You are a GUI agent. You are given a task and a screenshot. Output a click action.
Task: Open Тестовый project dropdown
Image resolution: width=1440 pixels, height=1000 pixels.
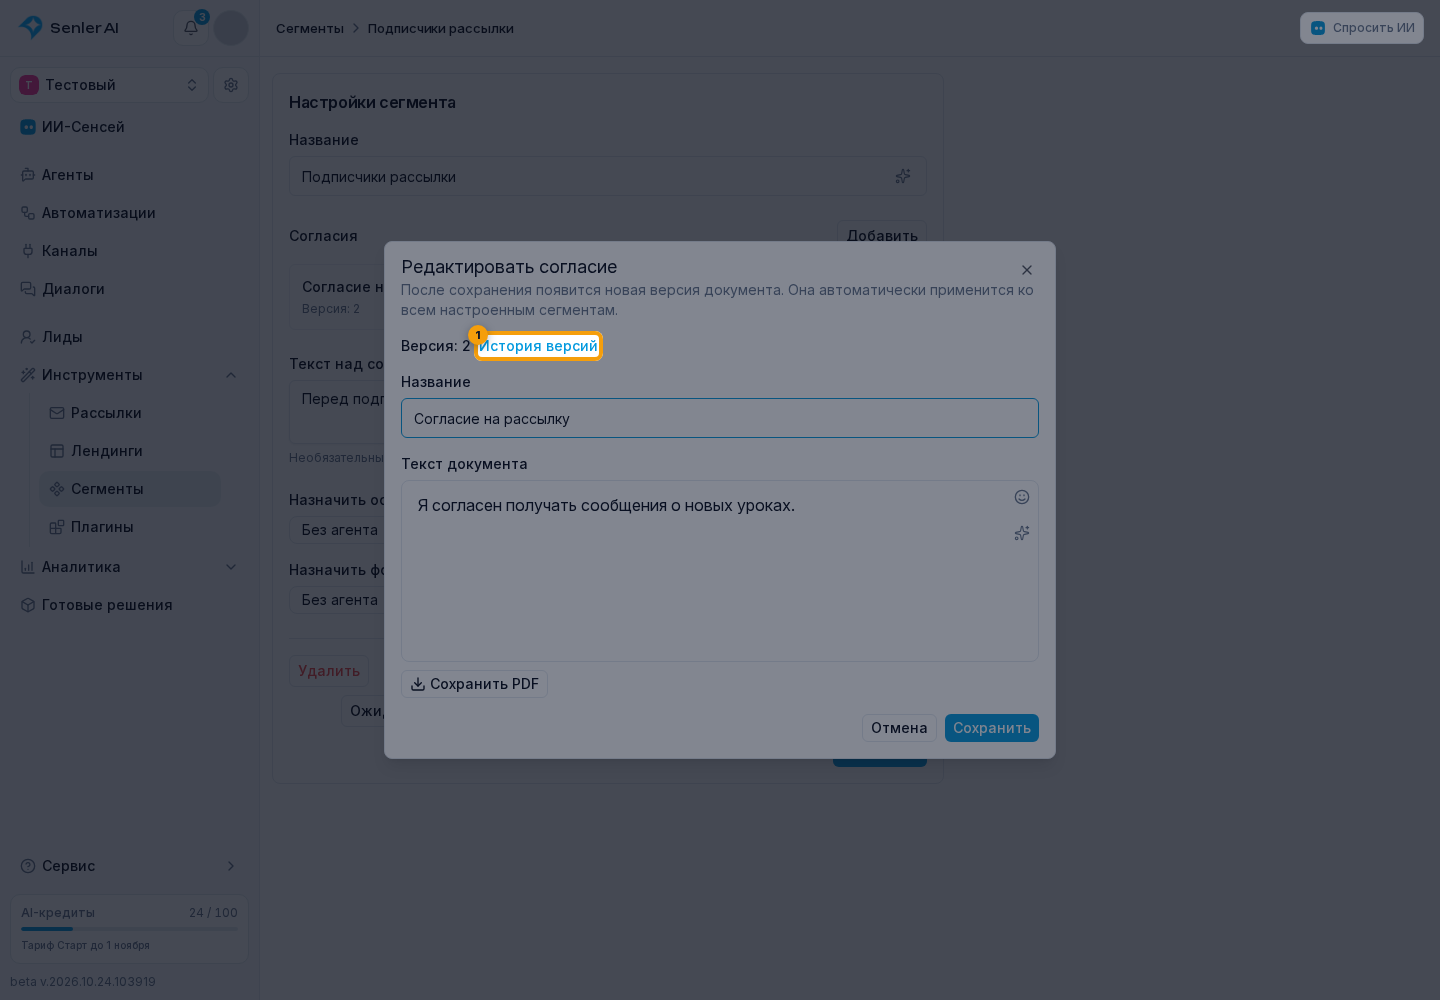[x=110, y=85]
